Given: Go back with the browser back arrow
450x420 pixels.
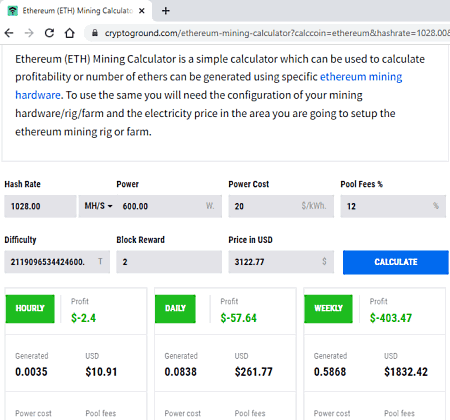Looking at the screenshot, I should point(9,33).
